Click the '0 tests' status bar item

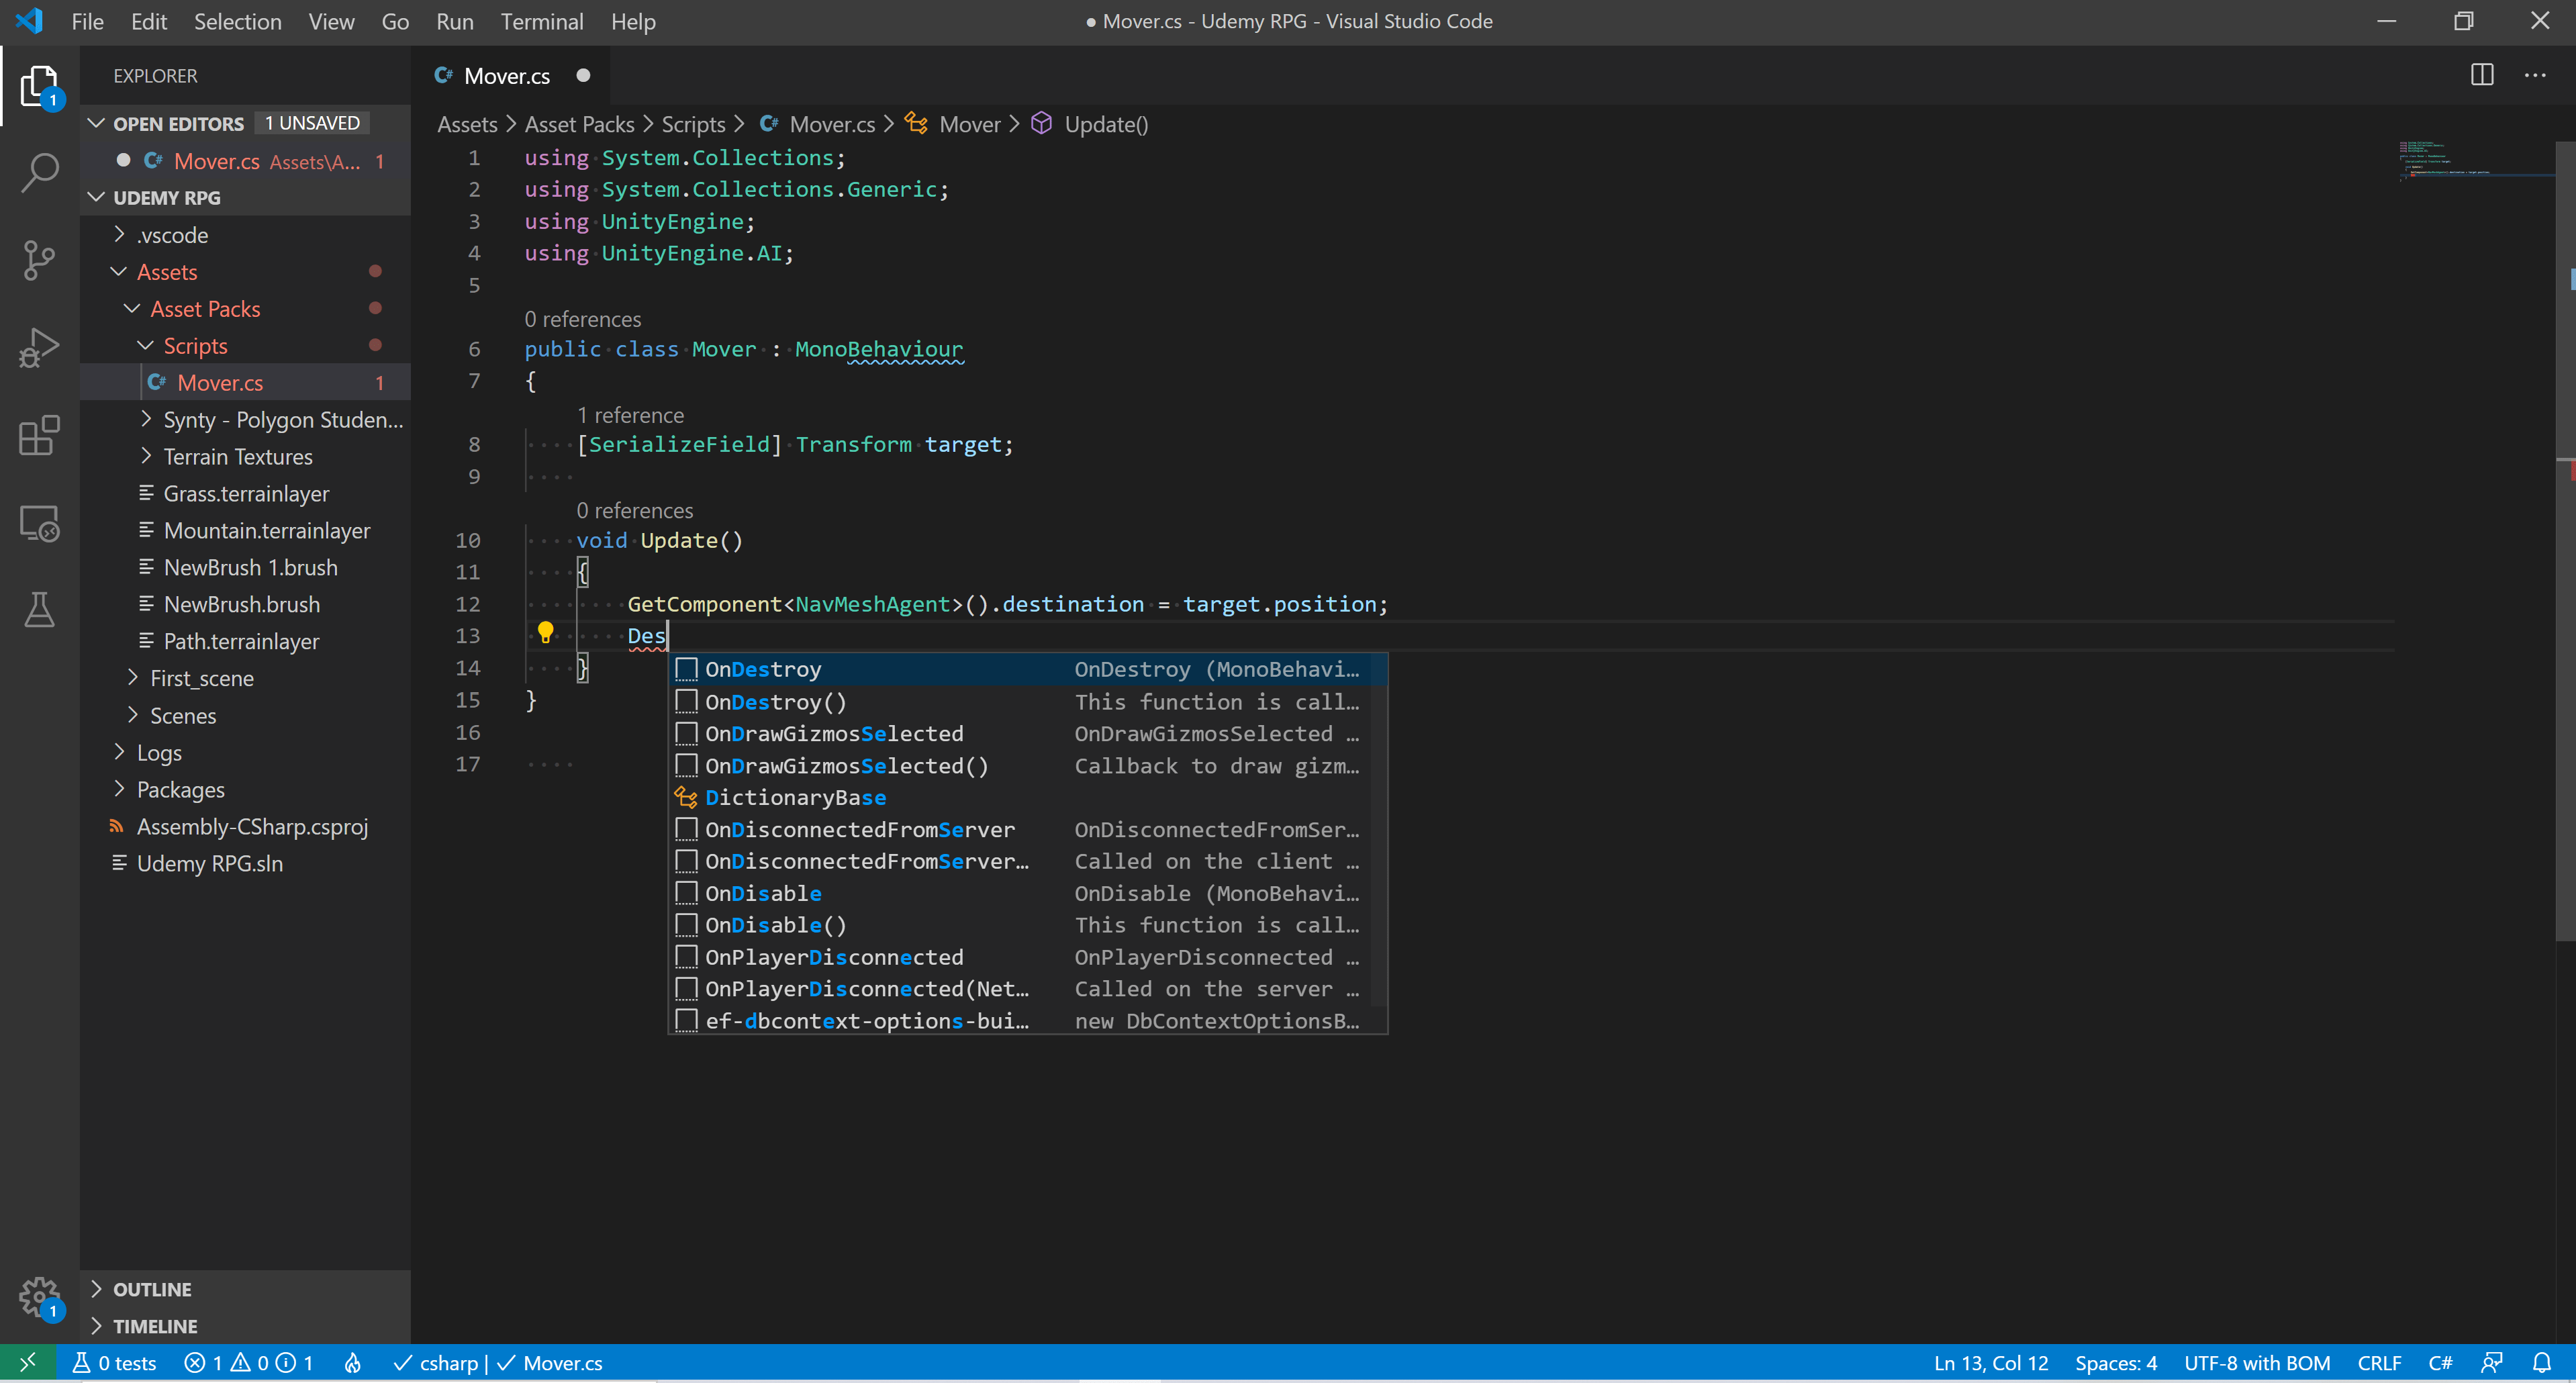pyautogui.click(x=113, y=1362)
